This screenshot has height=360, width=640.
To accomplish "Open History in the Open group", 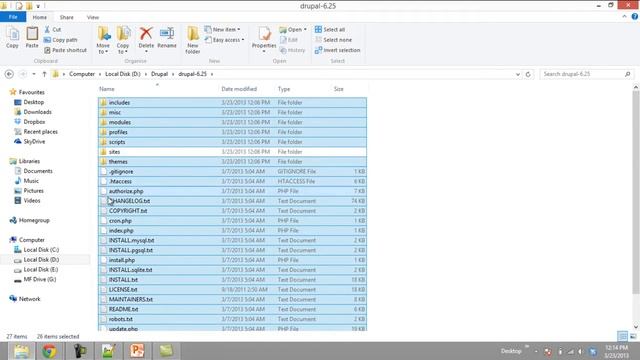I will tap(292, 50).
